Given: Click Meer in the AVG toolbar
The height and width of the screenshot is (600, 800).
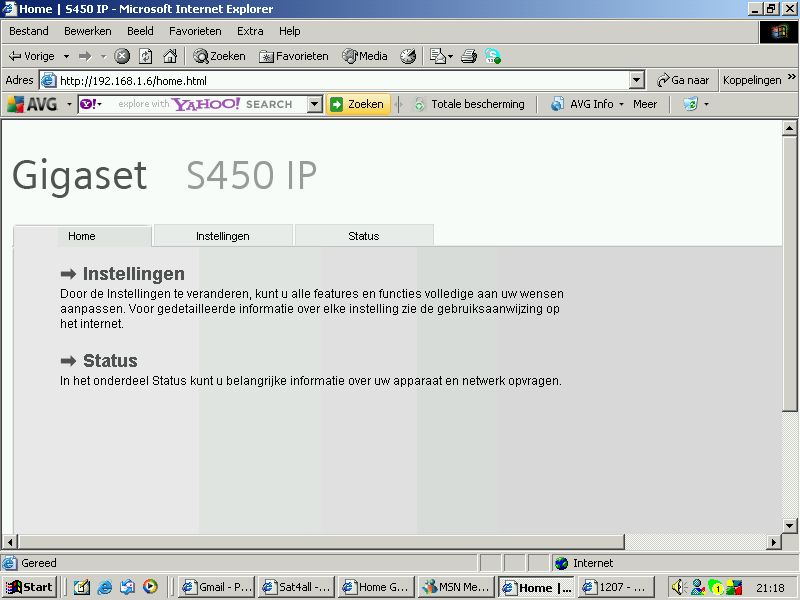Looking at the screenshot, I should pos(645,104).
